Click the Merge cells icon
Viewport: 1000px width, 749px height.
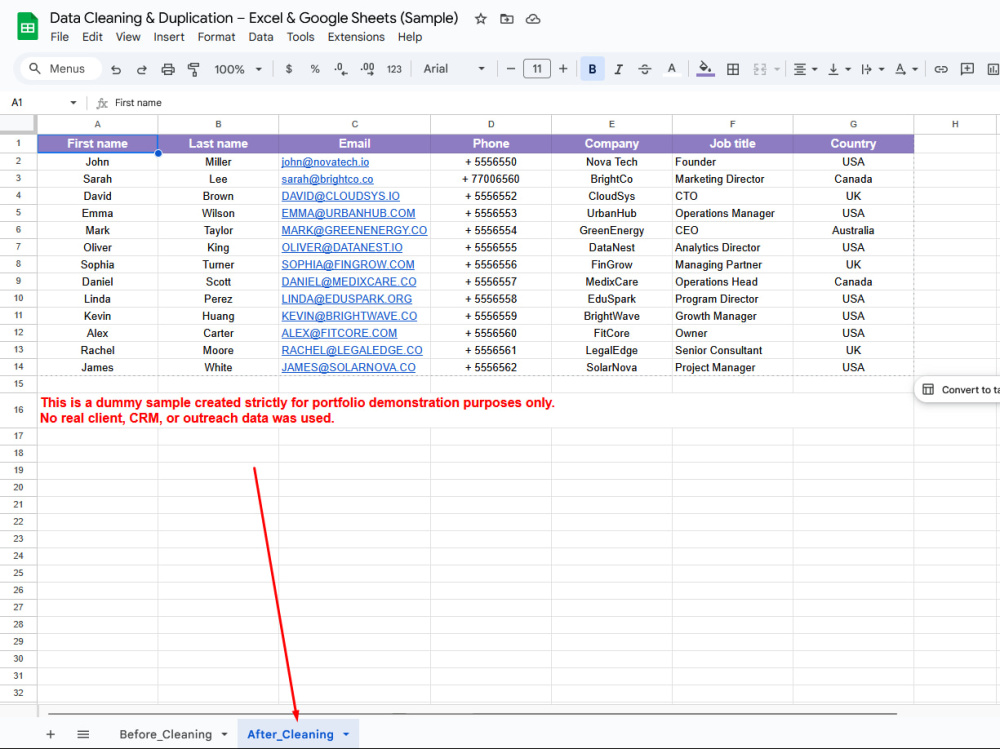pos(760,69)
